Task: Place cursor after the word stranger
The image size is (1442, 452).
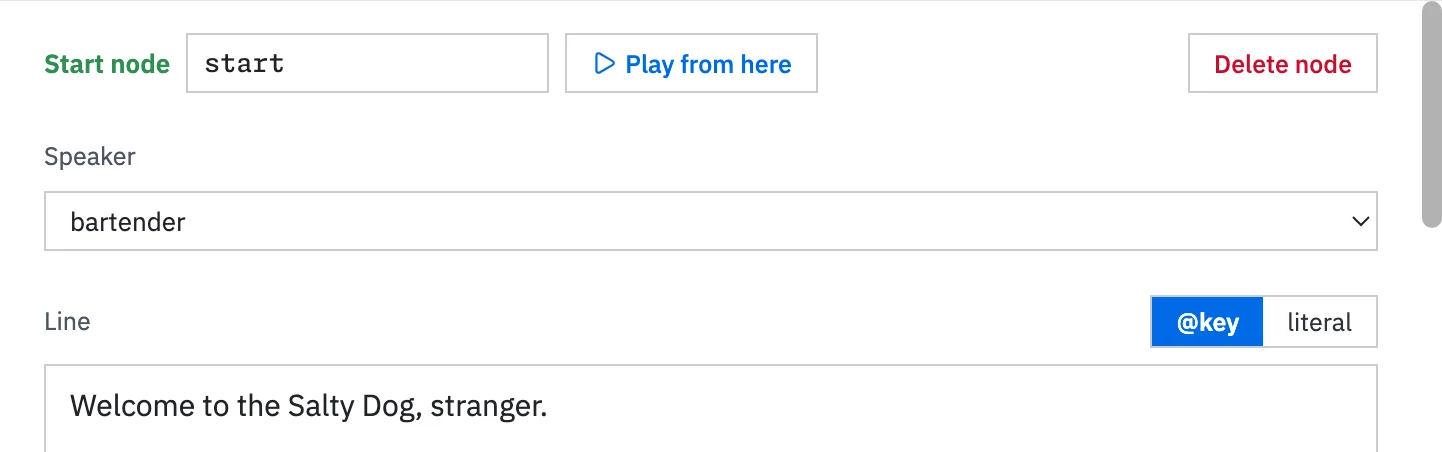Action: click(x=542, y=407)
